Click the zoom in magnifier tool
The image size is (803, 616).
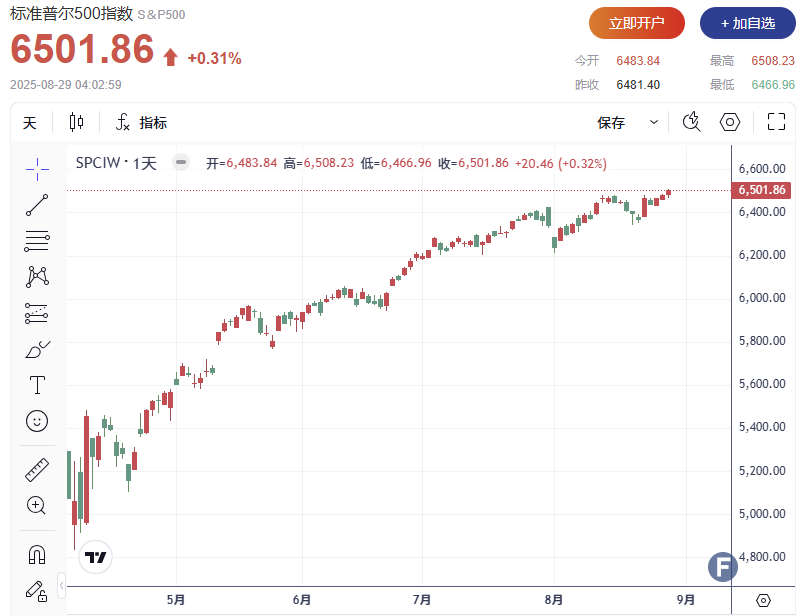(37, 505)
